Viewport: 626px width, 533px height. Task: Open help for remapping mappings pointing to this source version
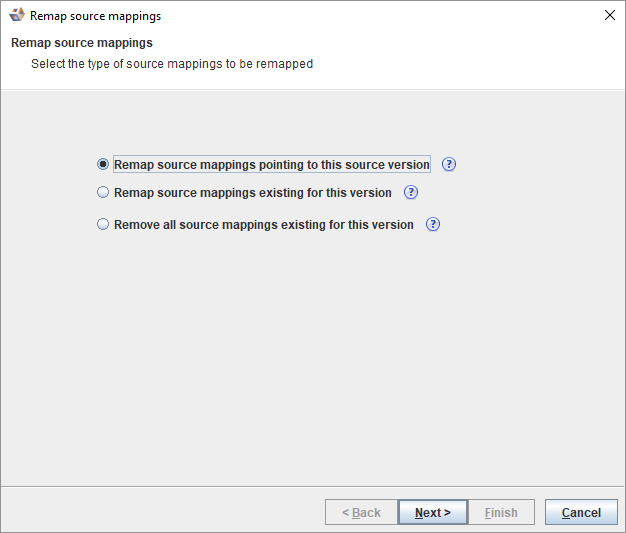pos(449,164)
